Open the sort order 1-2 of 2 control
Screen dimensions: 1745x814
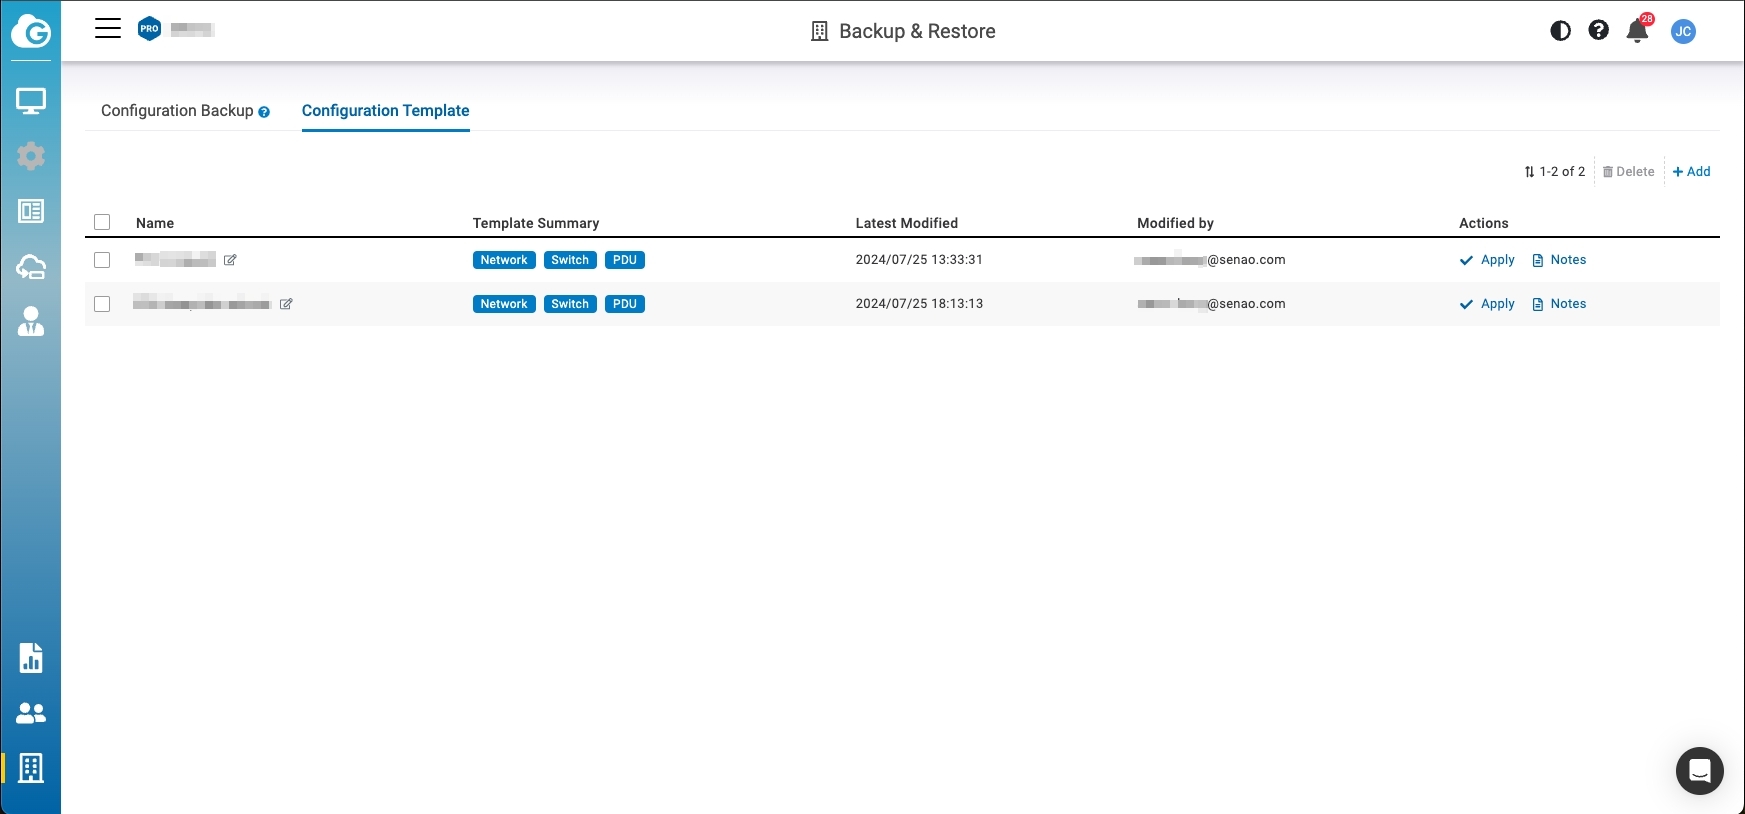point(1554,172)
